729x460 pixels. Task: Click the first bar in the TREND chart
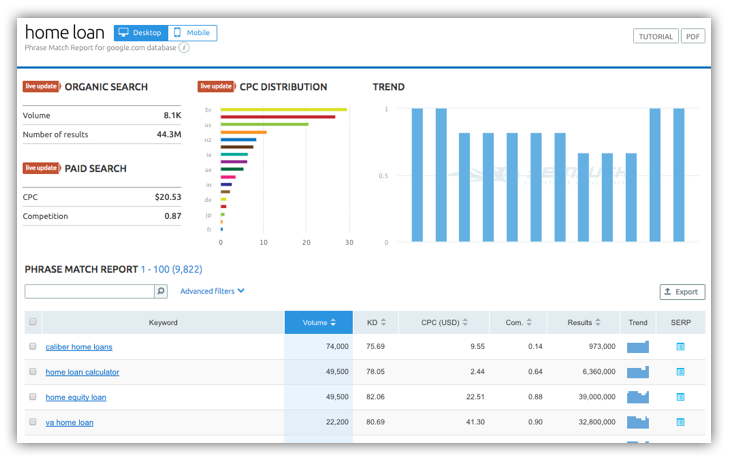[x=418, y=175]
